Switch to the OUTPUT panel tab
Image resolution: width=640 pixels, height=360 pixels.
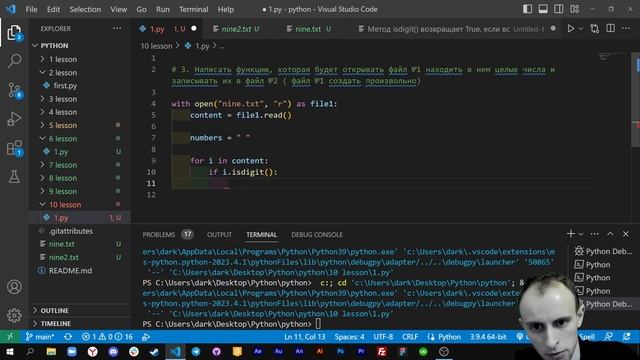point(219,235)
